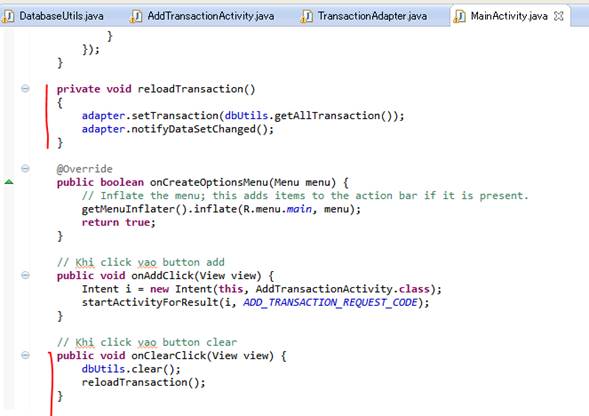
Task: Click the Java file icon on MainActivity.java tab
Action: click(459, 16)
